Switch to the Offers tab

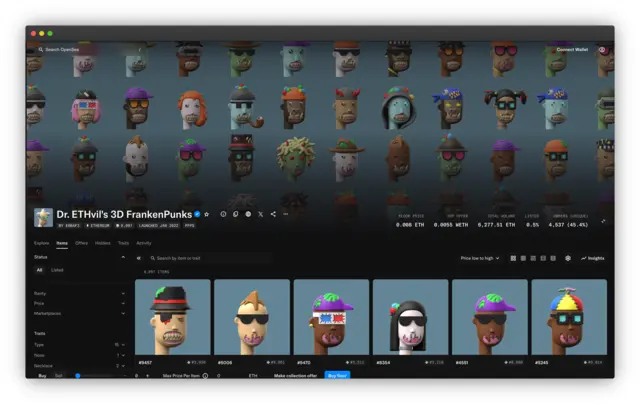tap(81, 243)
